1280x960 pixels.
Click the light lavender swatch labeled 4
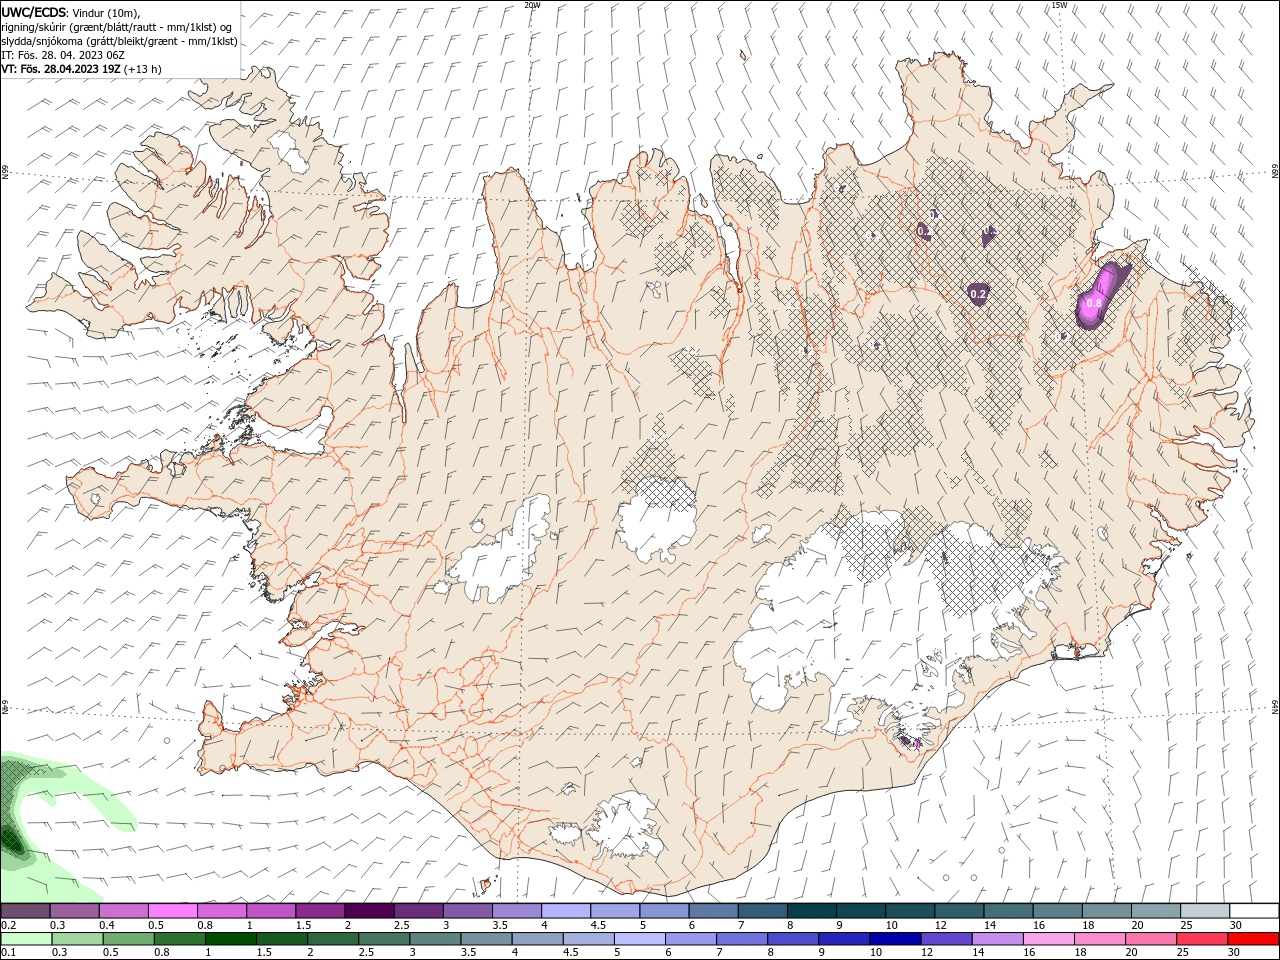click(565, 911)
